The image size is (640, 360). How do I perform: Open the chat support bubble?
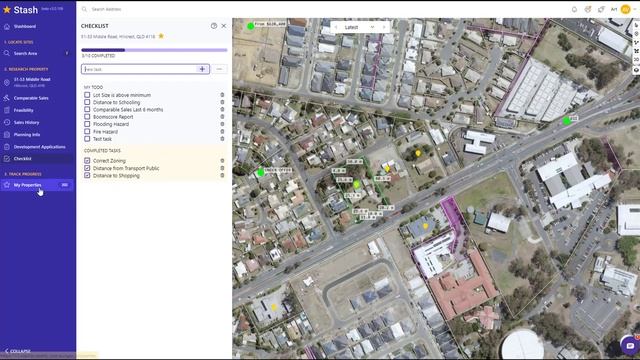click(630, 346)
